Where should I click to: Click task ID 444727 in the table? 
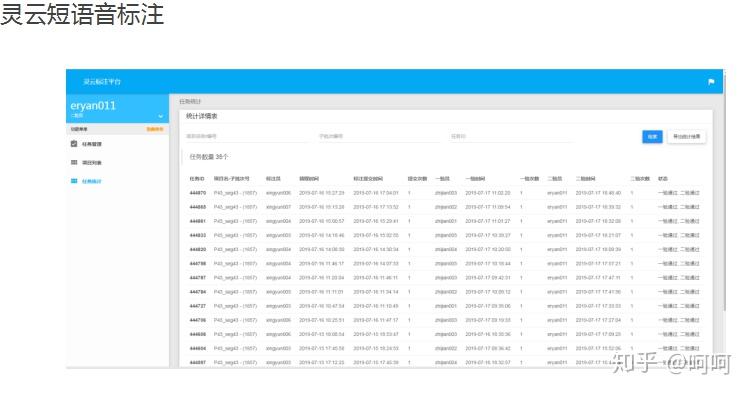point(198,306)
